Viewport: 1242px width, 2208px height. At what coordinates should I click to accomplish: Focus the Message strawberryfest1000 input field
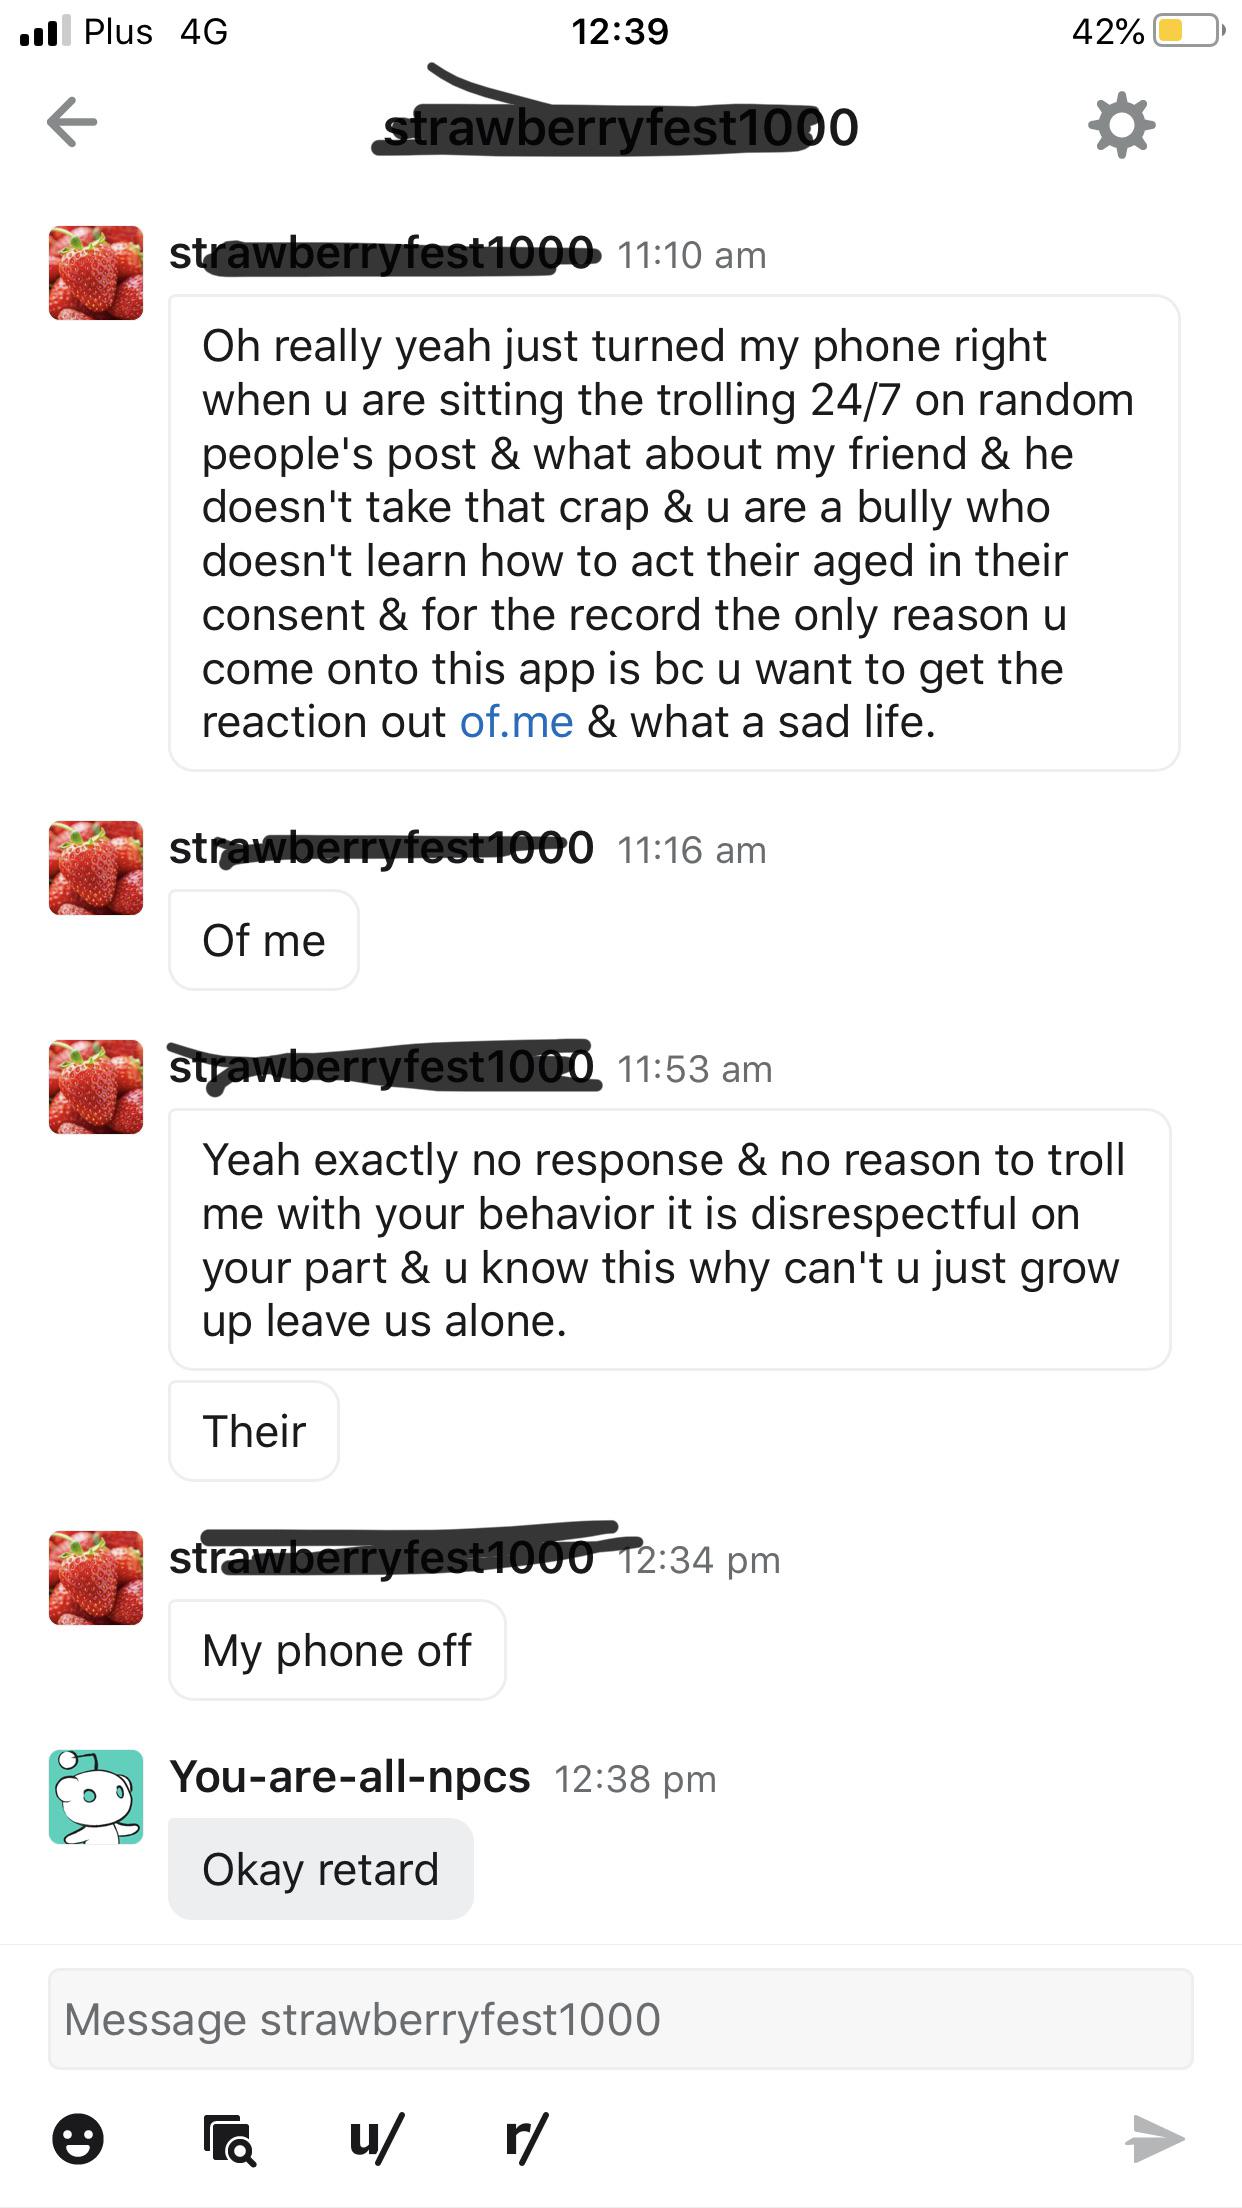(620, 2019)
